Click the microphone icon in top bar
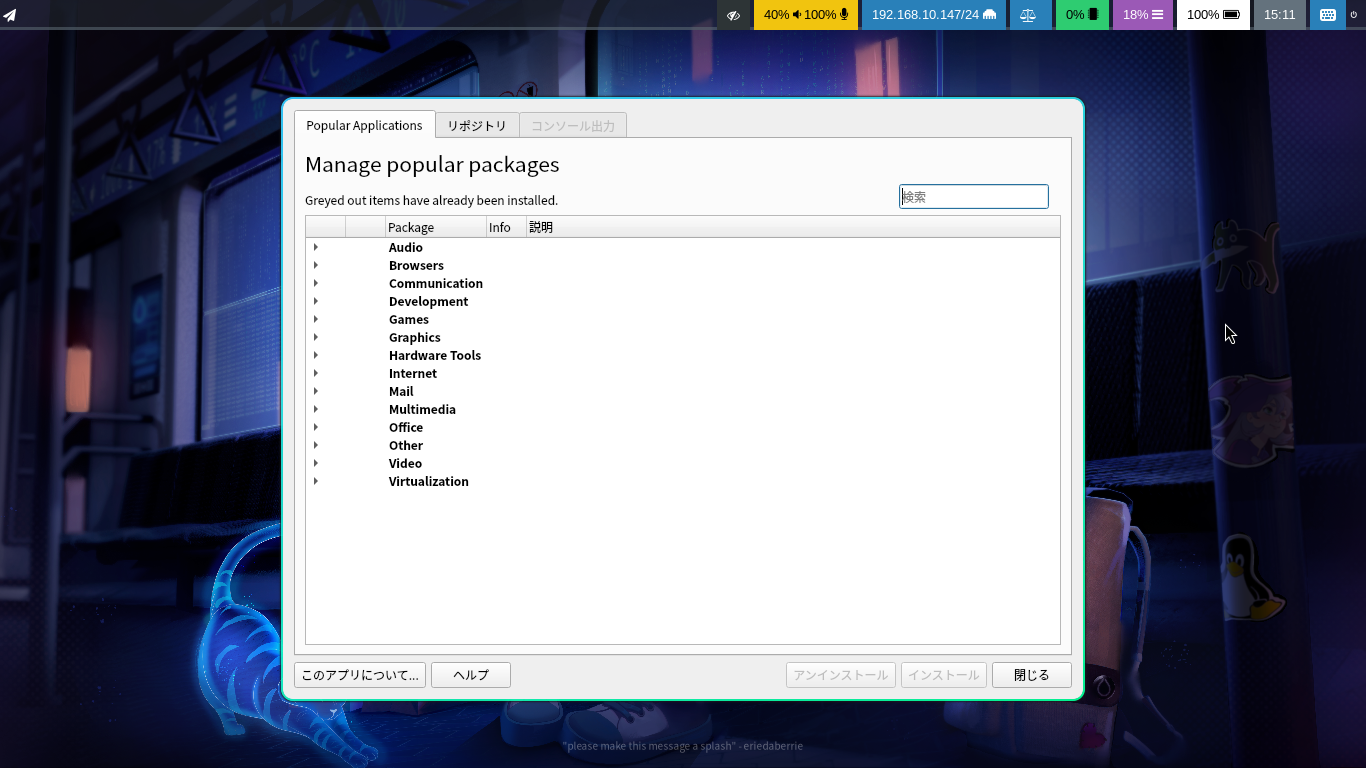The image size is (1366, 768). click(x=844, y=15)
